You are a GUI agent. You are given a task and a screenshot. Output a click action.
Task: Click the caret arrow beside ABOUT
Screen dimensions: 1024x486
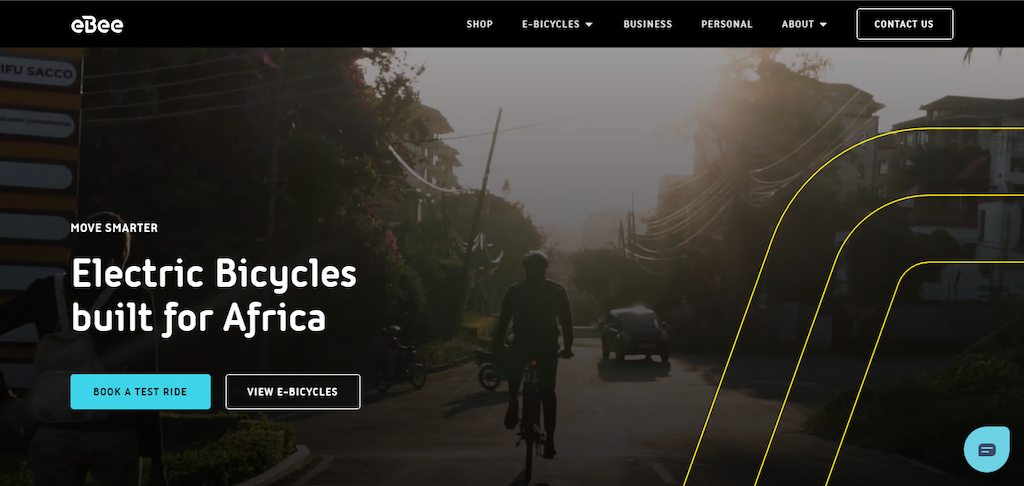[823, 25]
